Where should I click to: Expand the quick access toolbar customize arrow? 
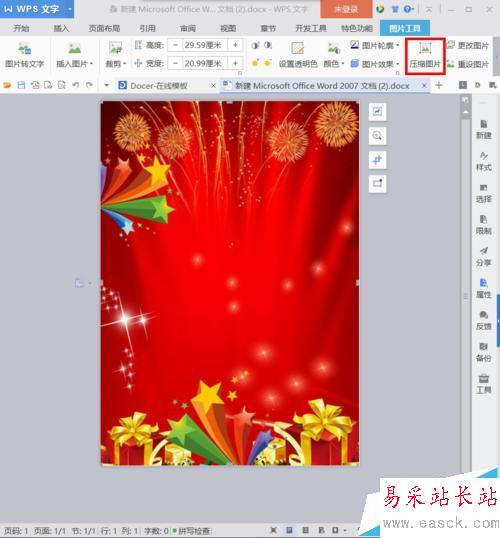click(x=106, y=85)
